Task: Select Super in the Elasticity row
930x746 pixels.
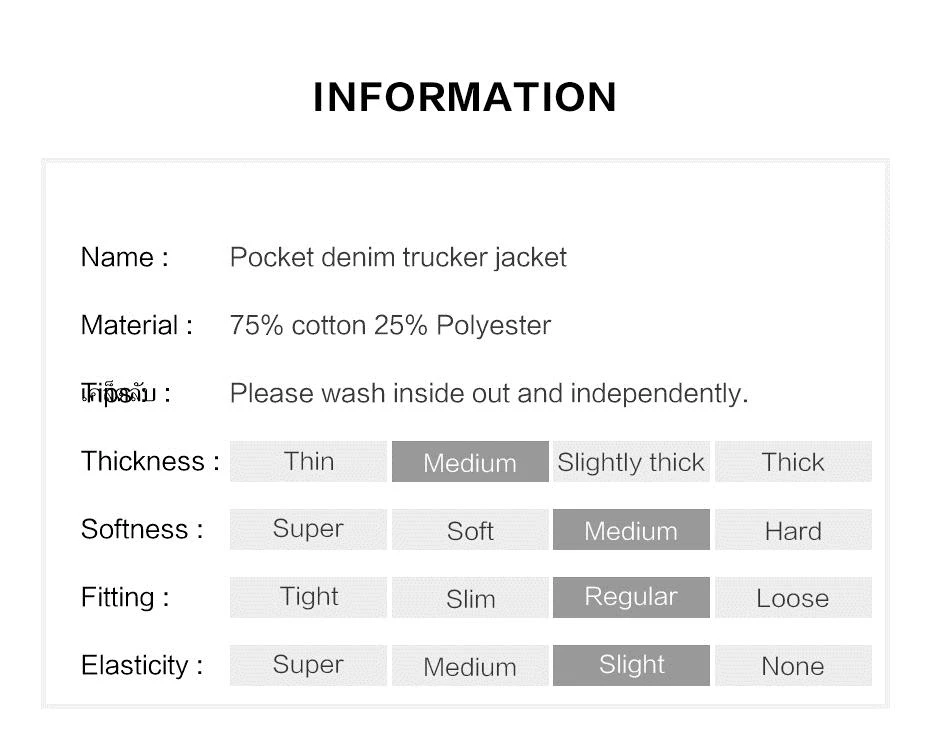Action: pos(308,665)
